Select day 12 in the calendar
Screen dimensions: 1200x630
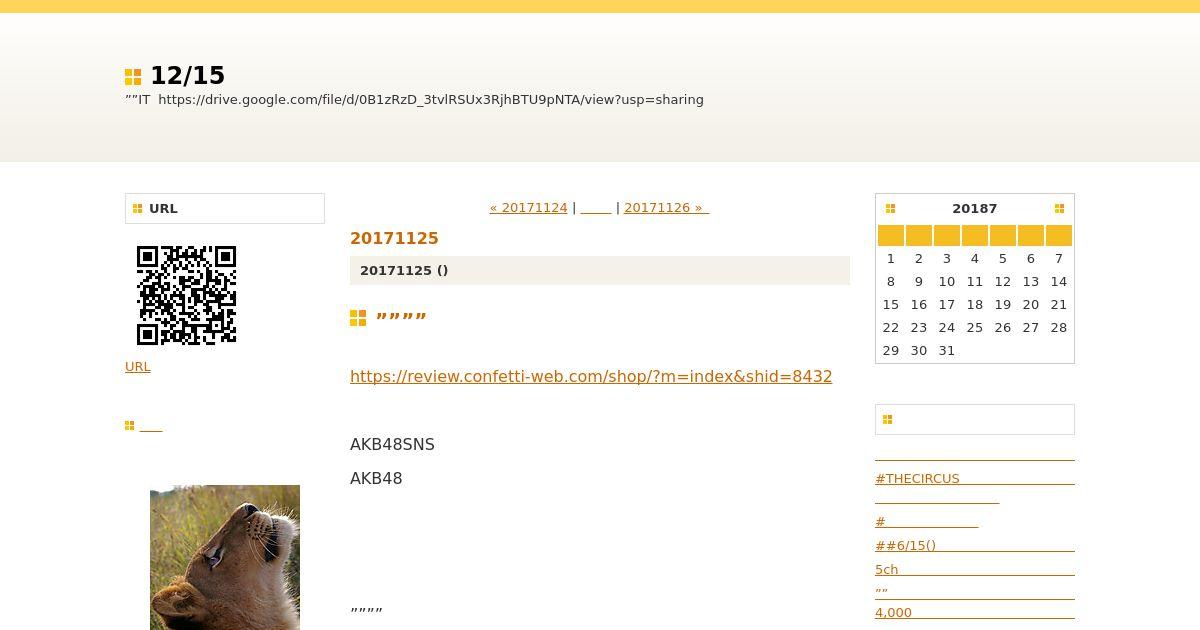1002,281
